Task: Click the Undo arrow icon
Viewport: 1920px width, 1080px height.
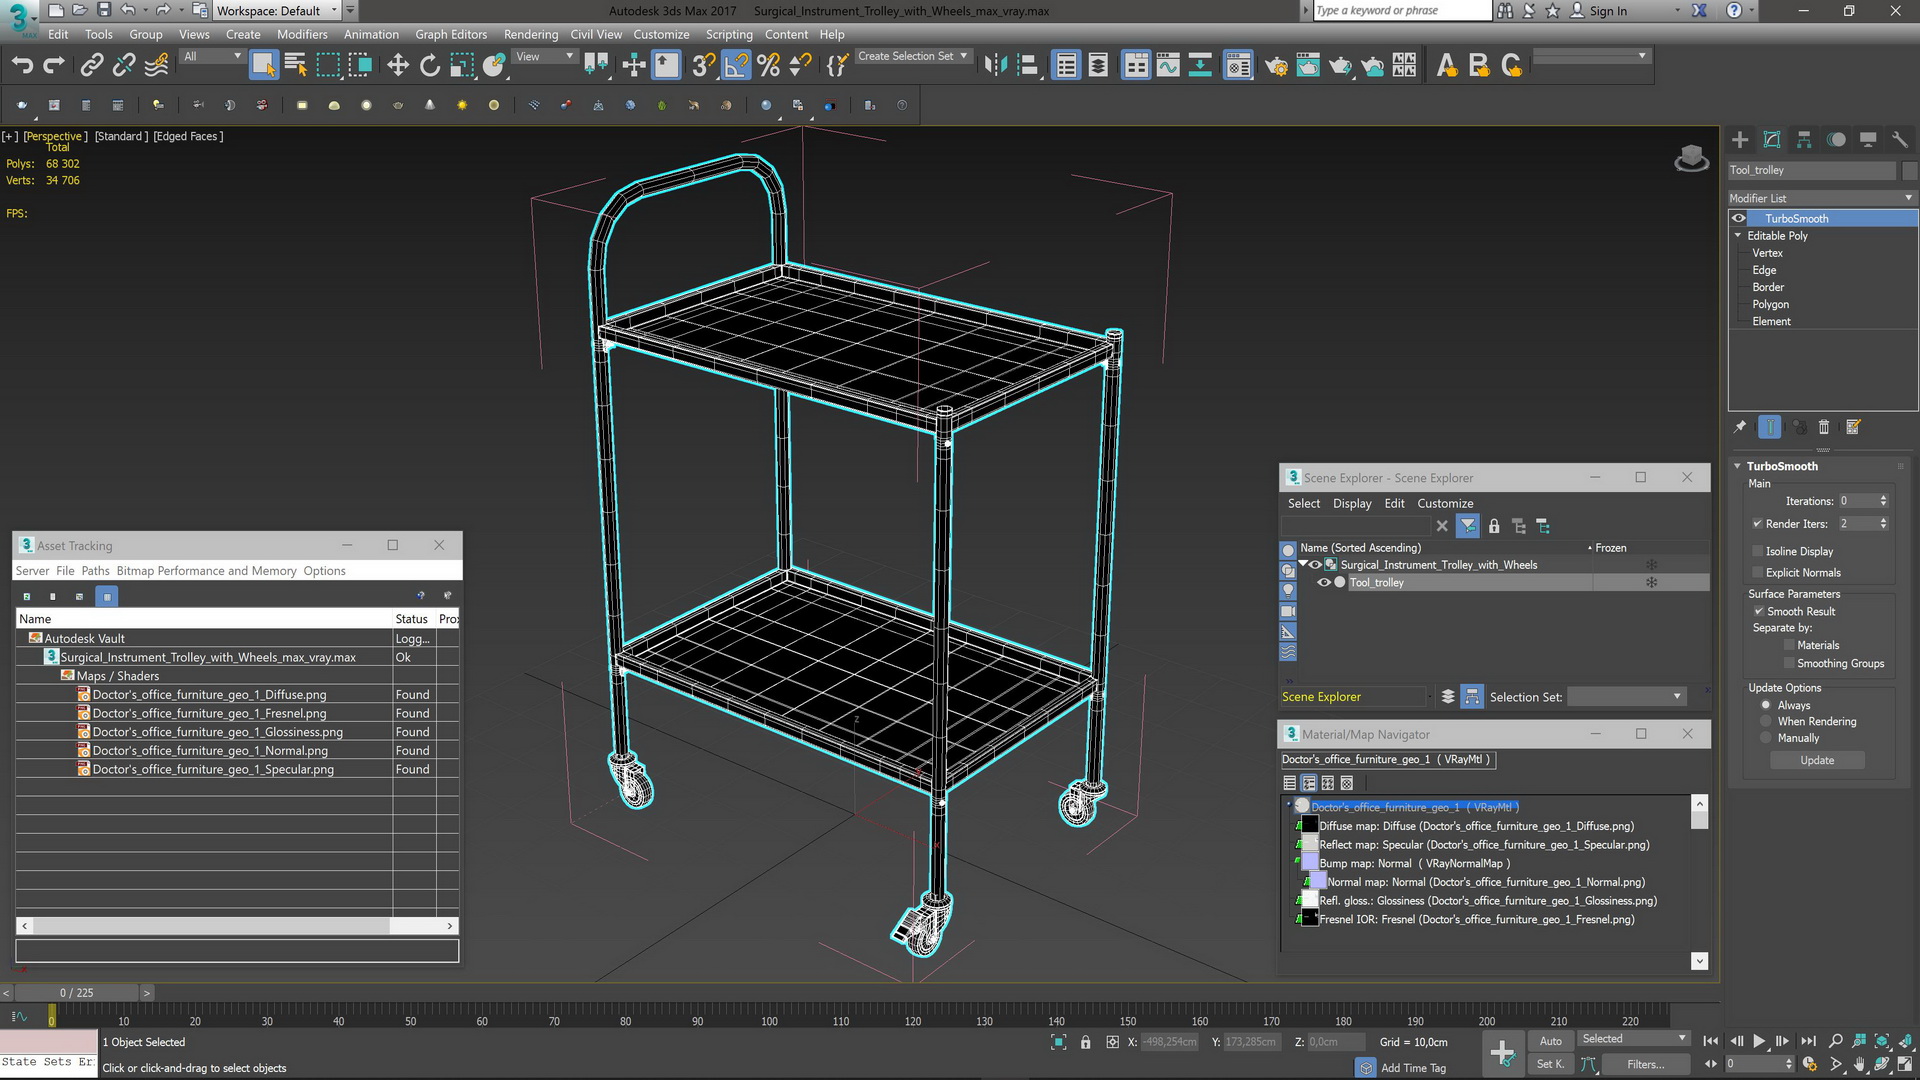Action: [22, 66]
